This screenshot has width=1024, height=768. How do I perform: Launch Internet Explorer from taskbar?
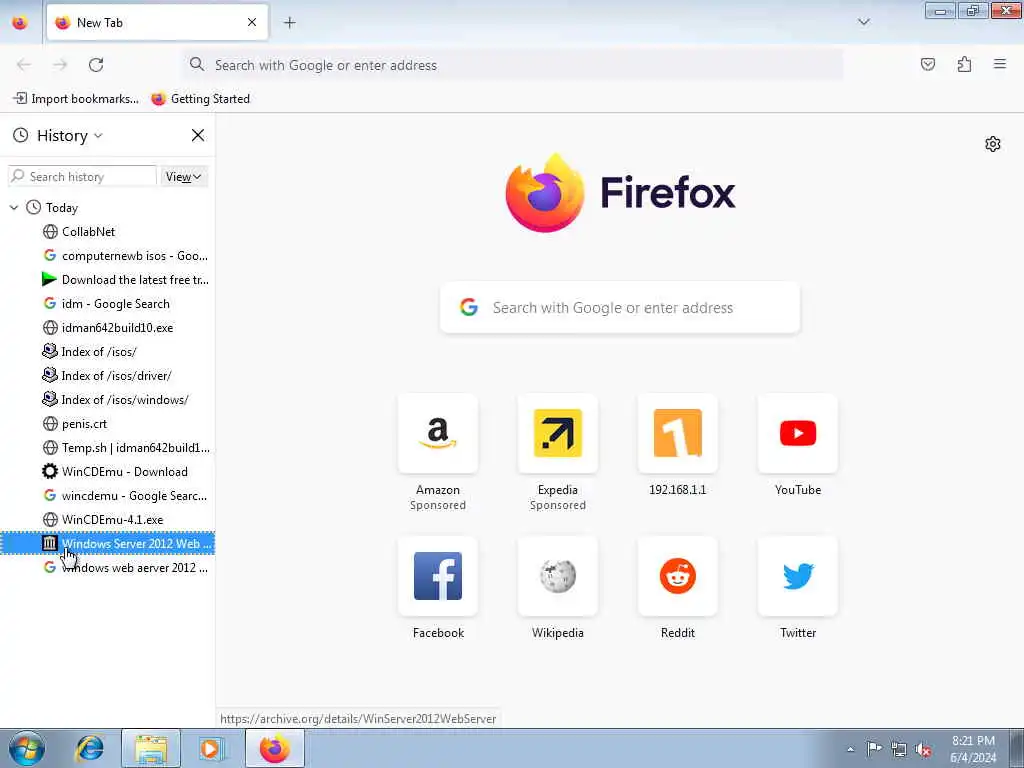[89, 748]
